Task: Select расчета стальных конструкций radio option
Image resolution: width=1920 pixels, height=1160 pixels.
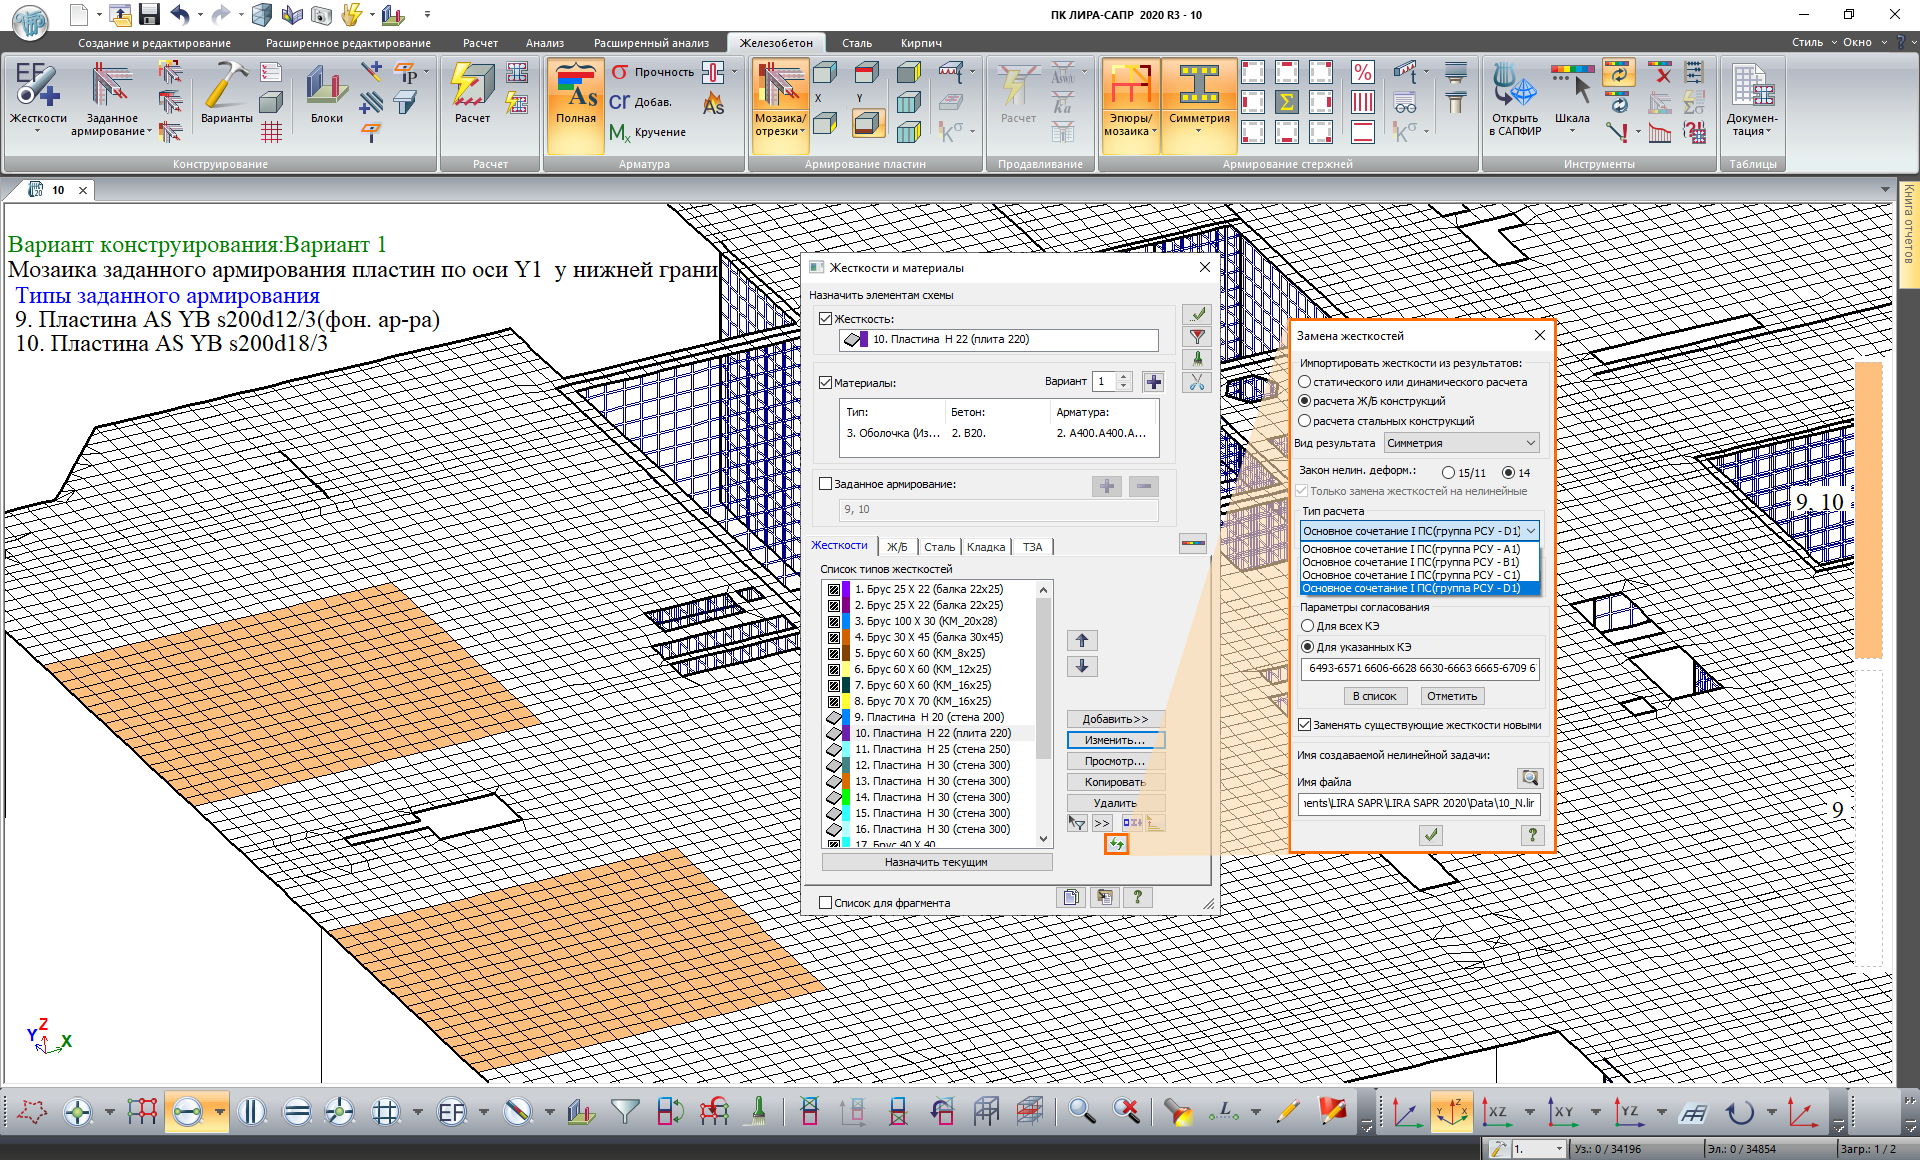Action: (1305, 421)
